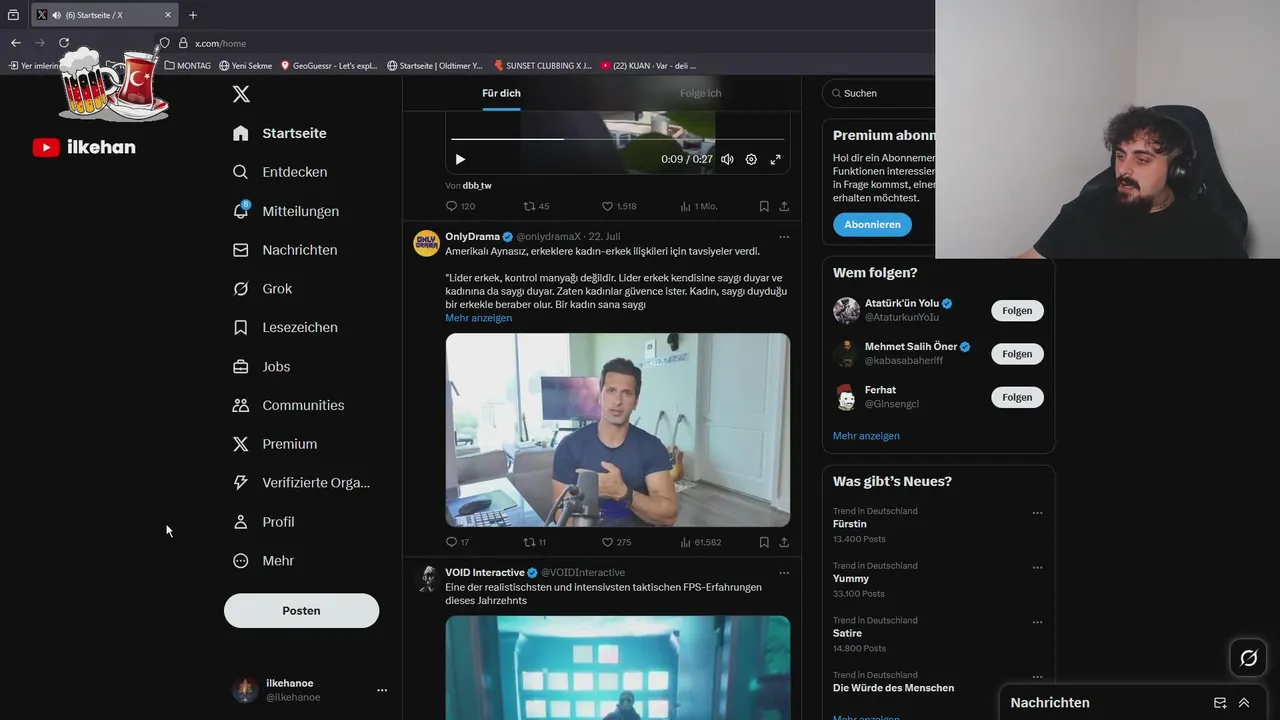
Task: Compose new message in Nachrichten drawer
Action: tap(1220, 703)
